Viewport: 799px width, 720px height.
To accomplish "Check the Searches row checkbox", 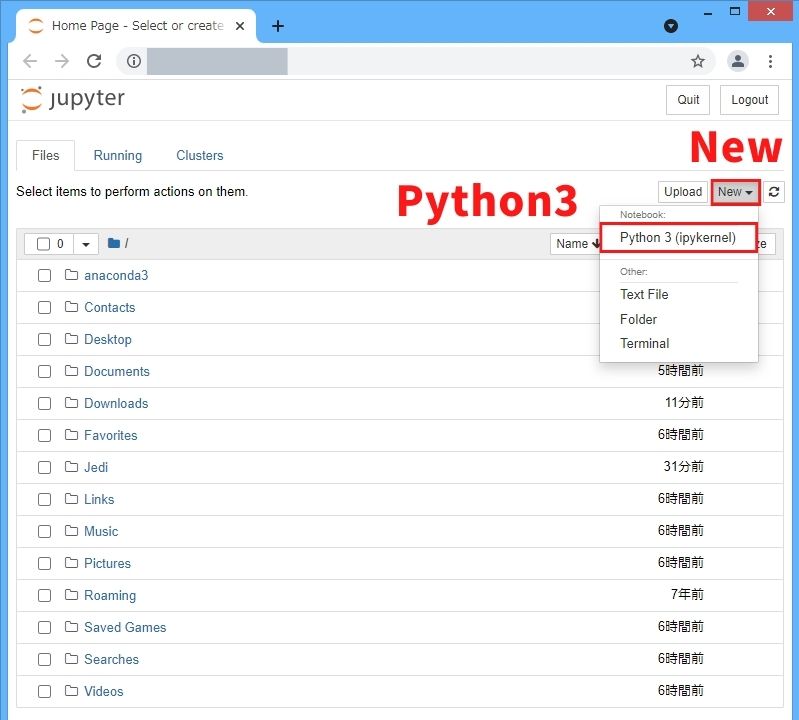I will [44, 659].
